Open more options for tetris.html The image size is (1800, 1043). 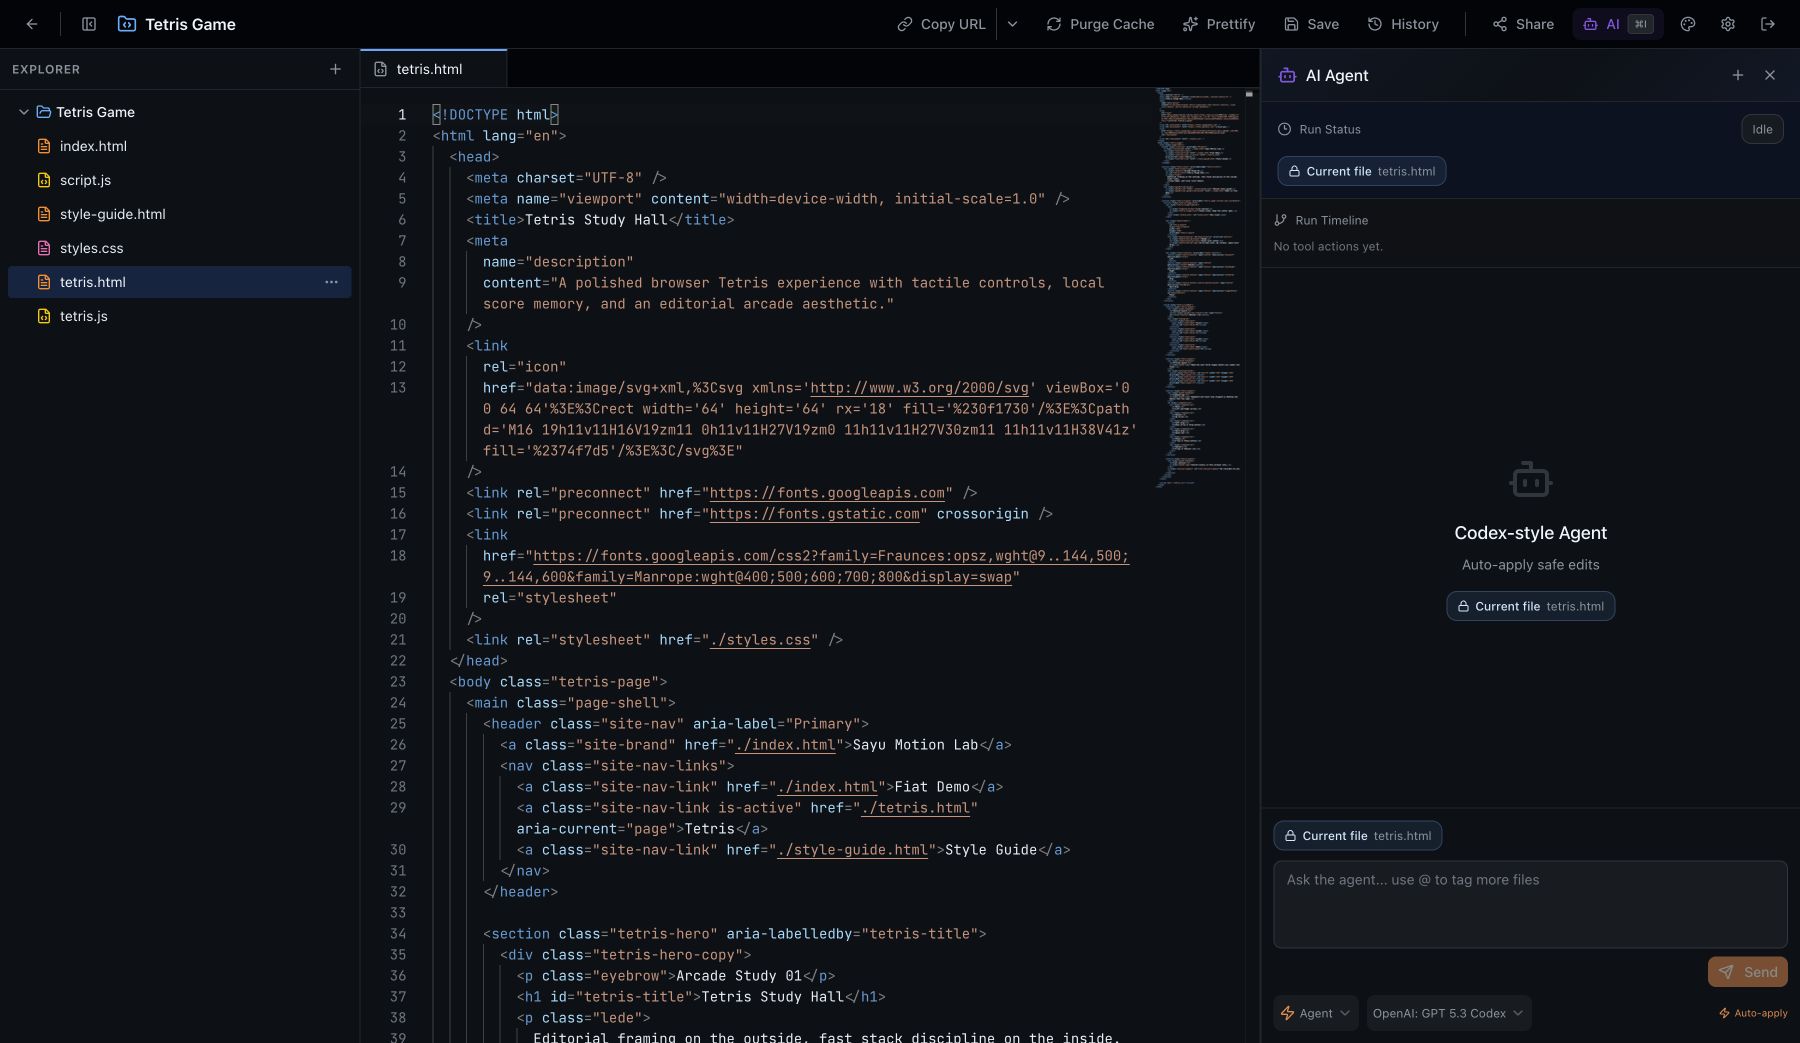coord(331,282)
